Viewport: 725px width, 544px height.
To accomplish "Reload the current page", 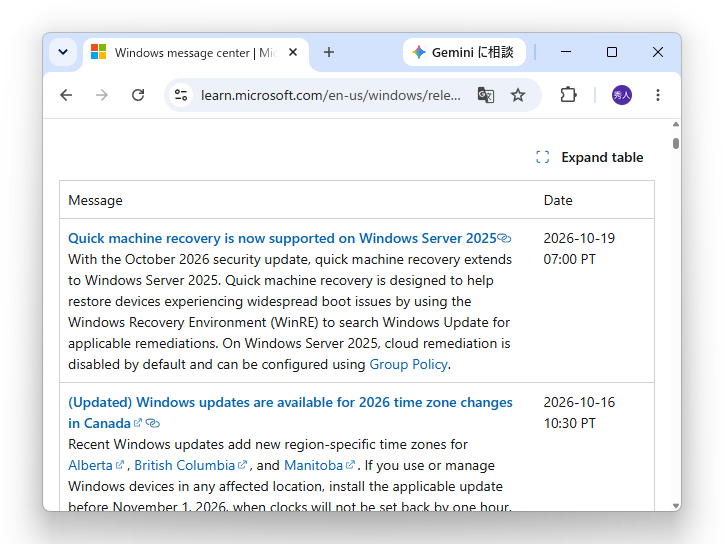I will (x=138, y=95).
